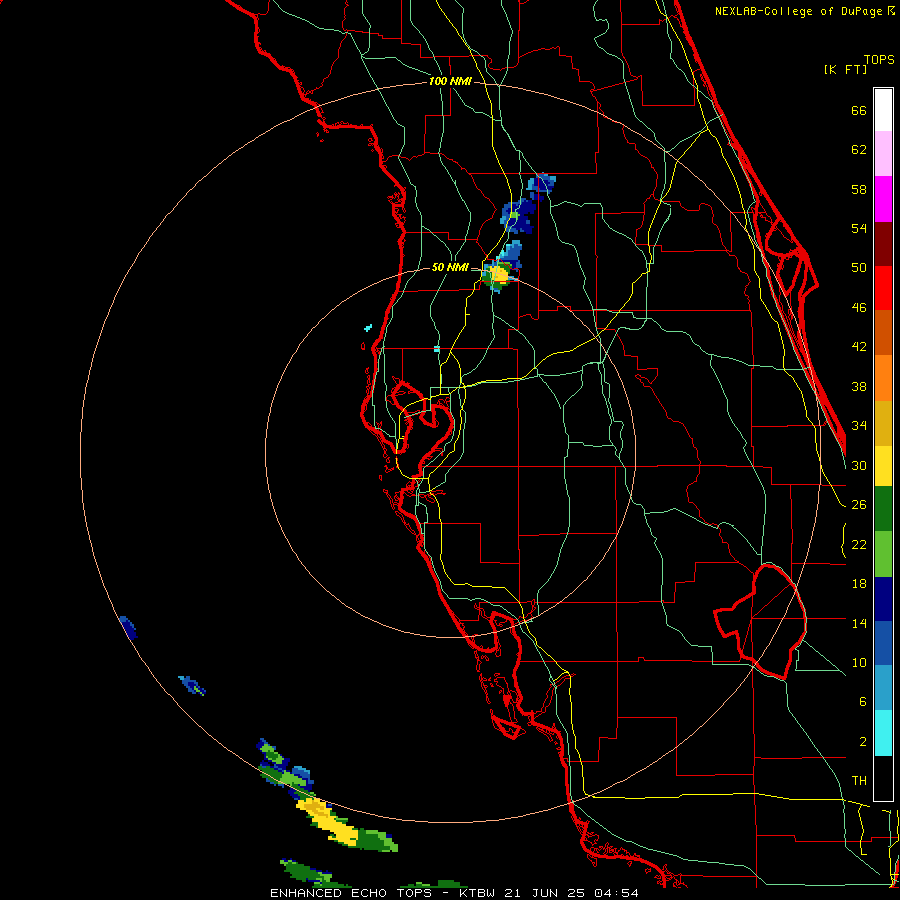The image size is (900, 900).
Task: Select the 66 legend value
Action: (x=859, y=111)
